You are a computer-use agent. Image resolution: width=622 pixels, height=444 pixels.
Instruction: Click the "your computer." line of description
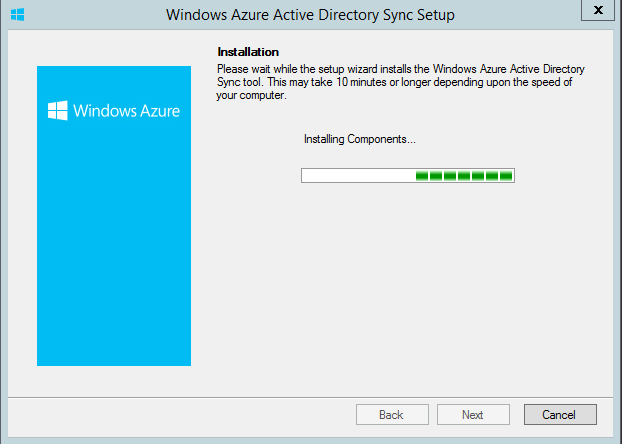(251, 95)
